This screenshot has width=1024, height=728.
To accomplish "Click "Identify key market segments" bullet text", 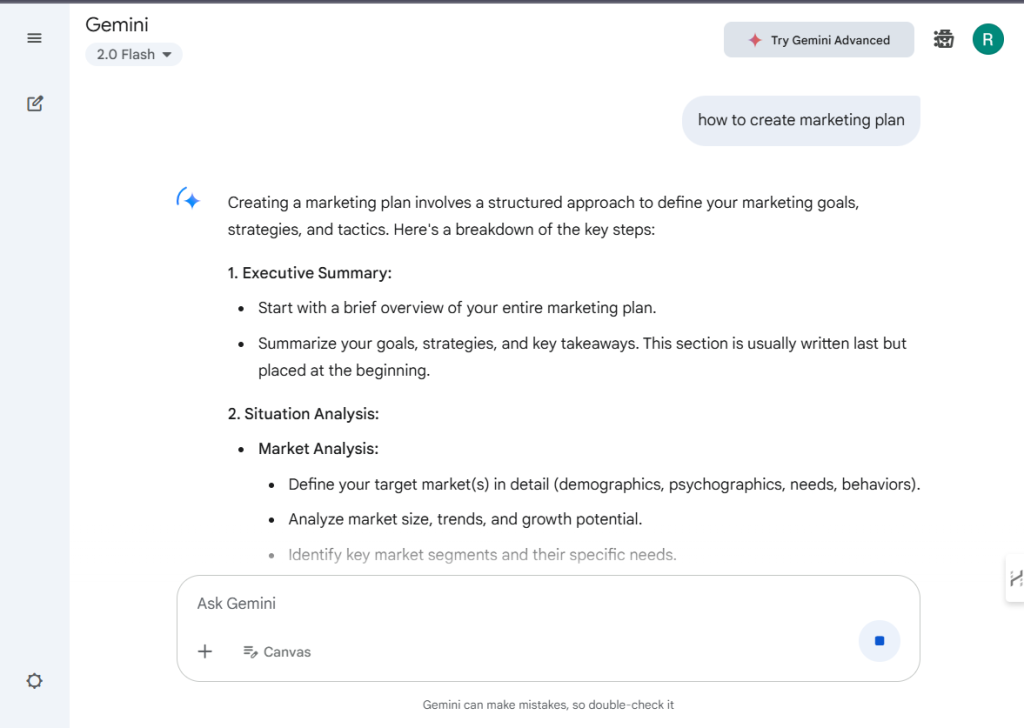I will [482, 554].
